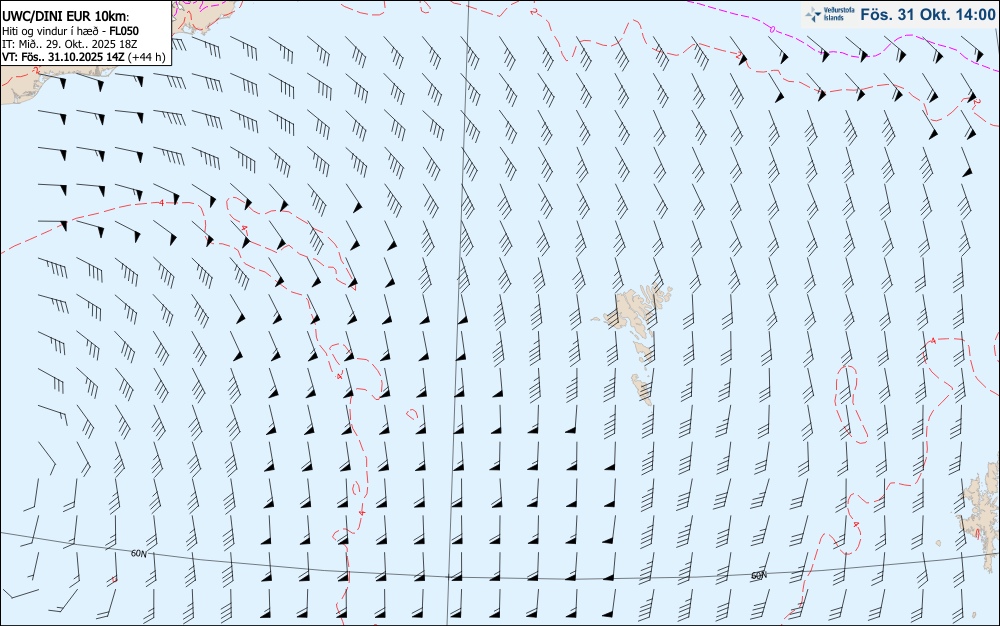1000x626 pixels.
Task: Click "Hiti og vindur í hæð - FL050" label
Action: (70, 31)
